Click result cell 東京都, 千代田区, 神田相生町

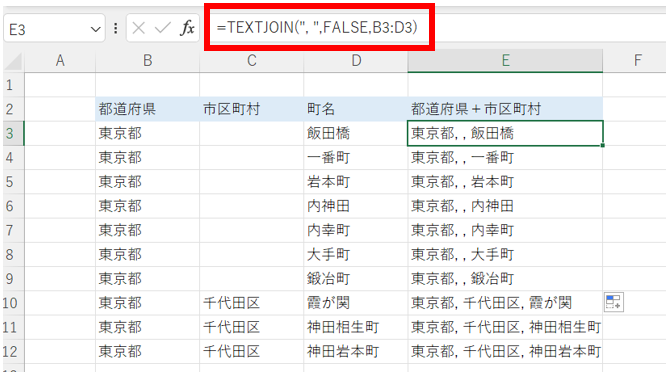505,327
